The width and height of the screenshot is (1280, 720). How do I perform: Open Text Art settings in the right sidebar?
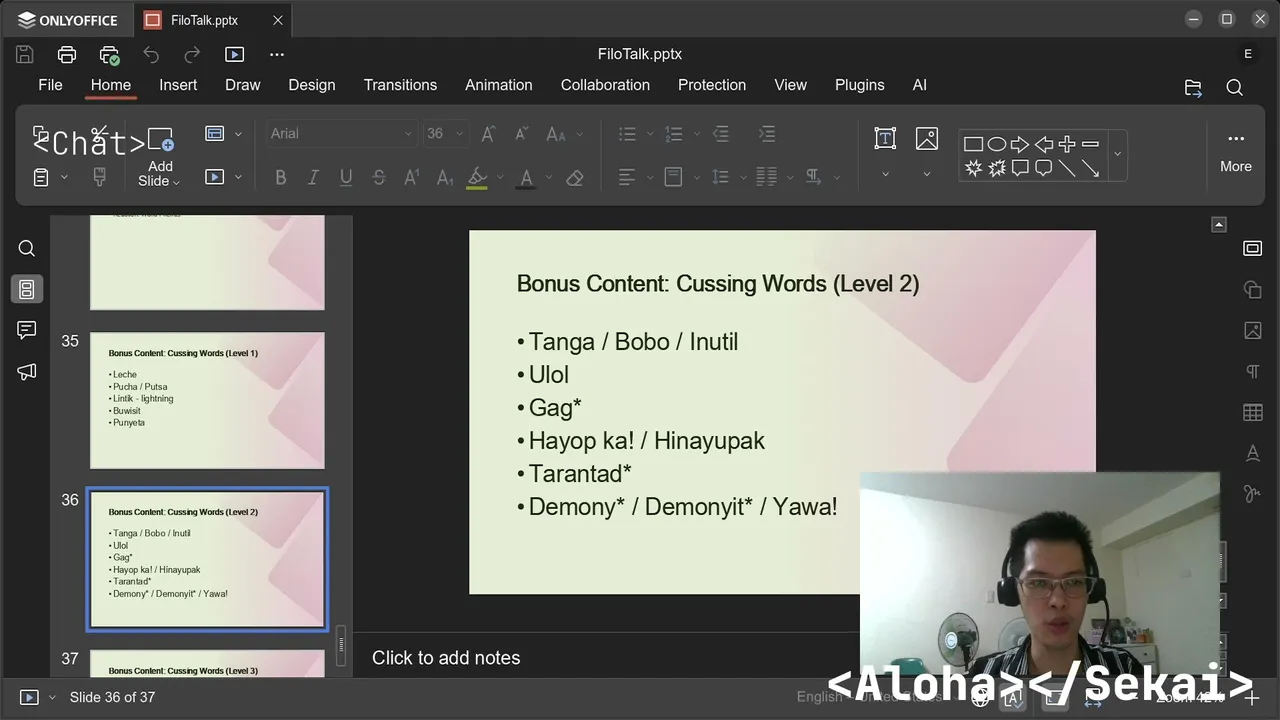tap(1252, 453)
